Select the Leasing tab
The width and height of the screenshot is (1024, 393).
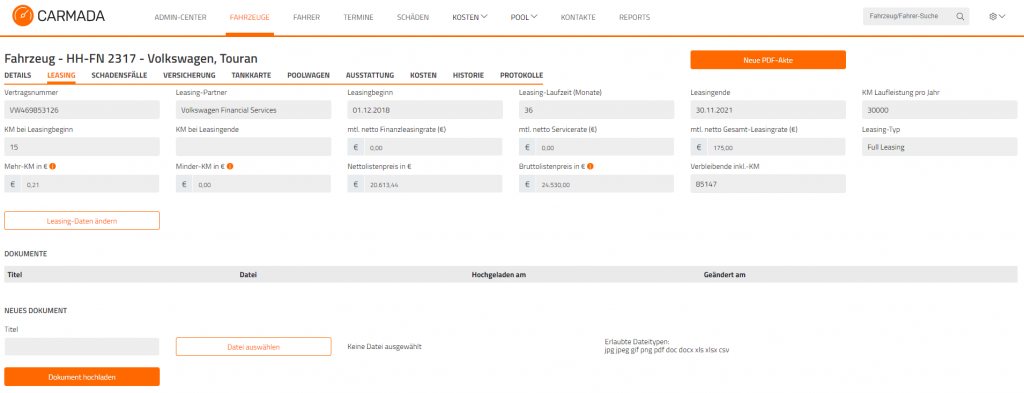point(61,75)
